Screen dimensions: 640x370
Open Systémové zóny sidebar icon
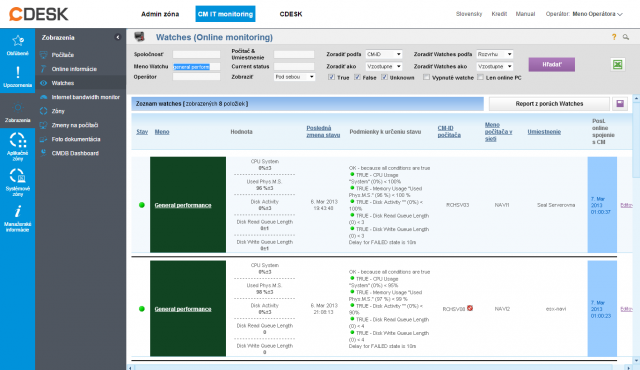(x=18, y=176)
